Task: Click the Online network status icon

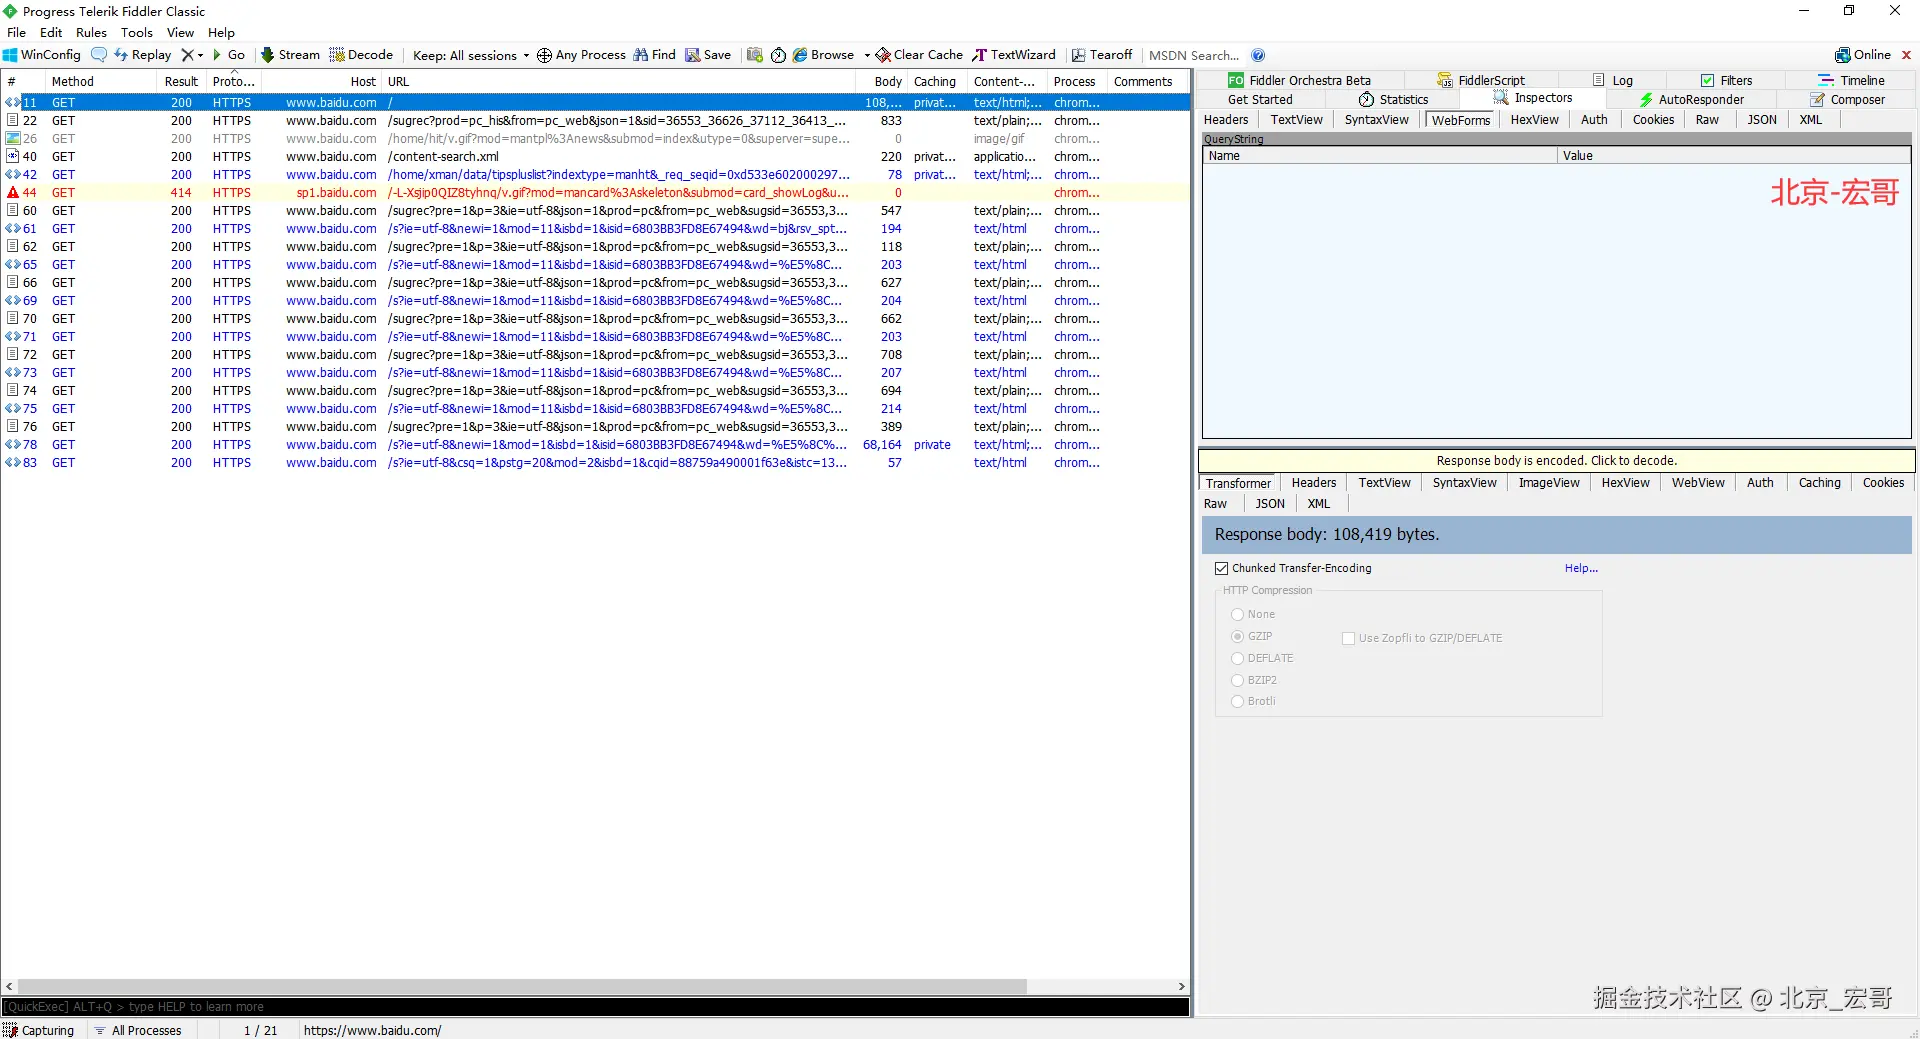Action: (x=1842, y=55)
